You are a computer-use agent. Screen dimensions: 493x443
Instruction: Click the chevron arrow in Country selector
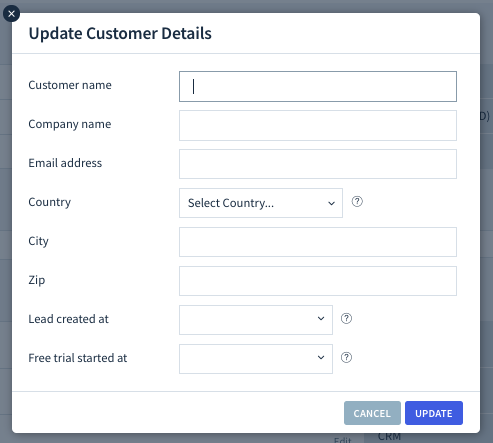click(x=331, y=203)
